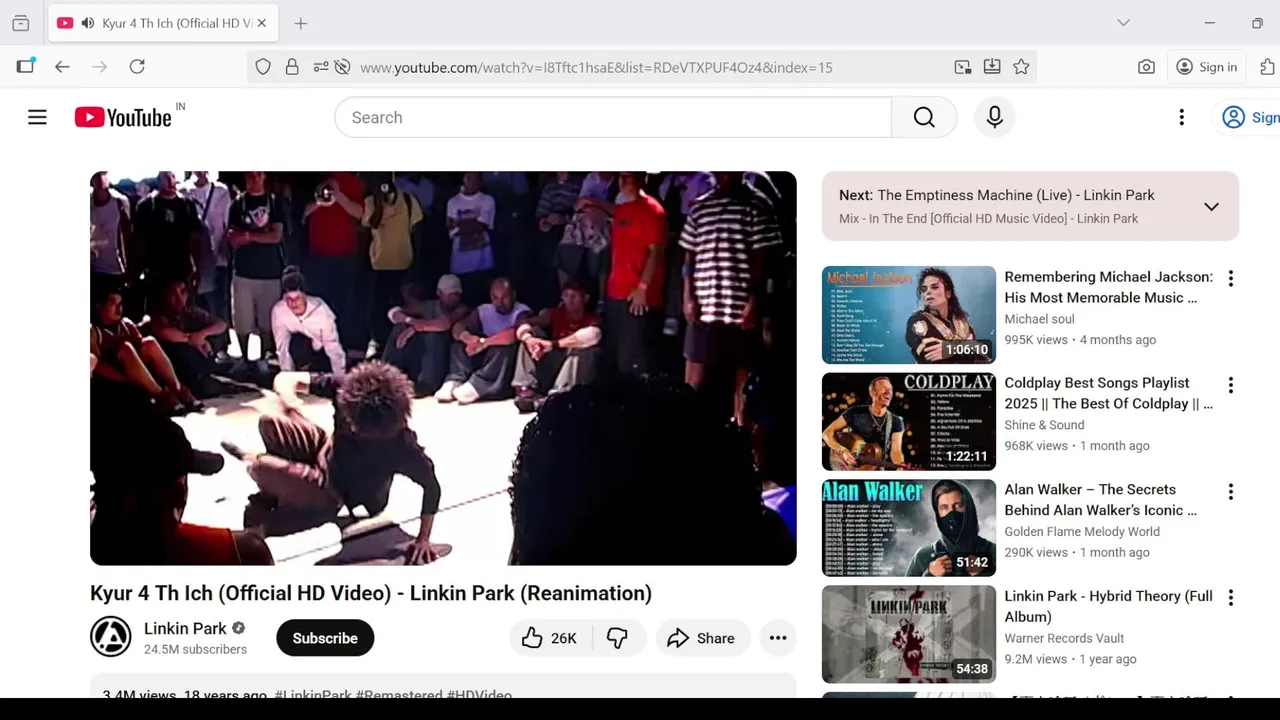Go back using browser back arrow
This screenshot has height=720, width=1280.
click(62, 67)
